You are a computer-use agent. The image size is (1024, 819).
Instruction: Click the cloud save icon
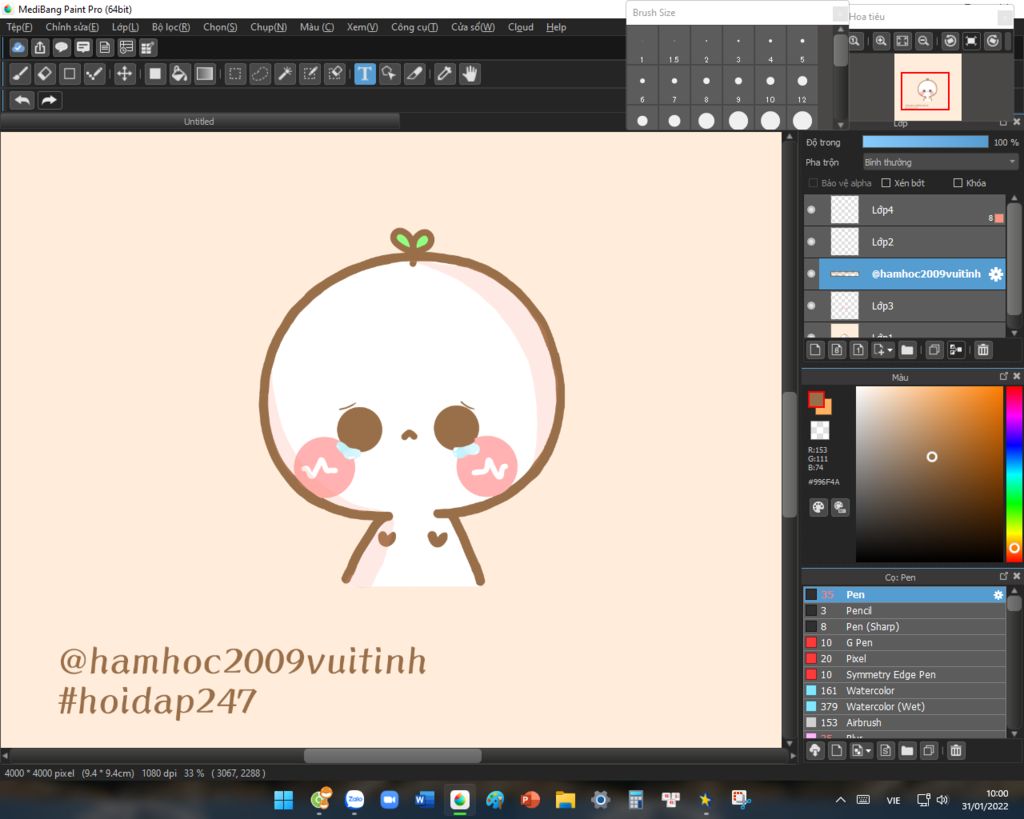(x=18, y=47)
